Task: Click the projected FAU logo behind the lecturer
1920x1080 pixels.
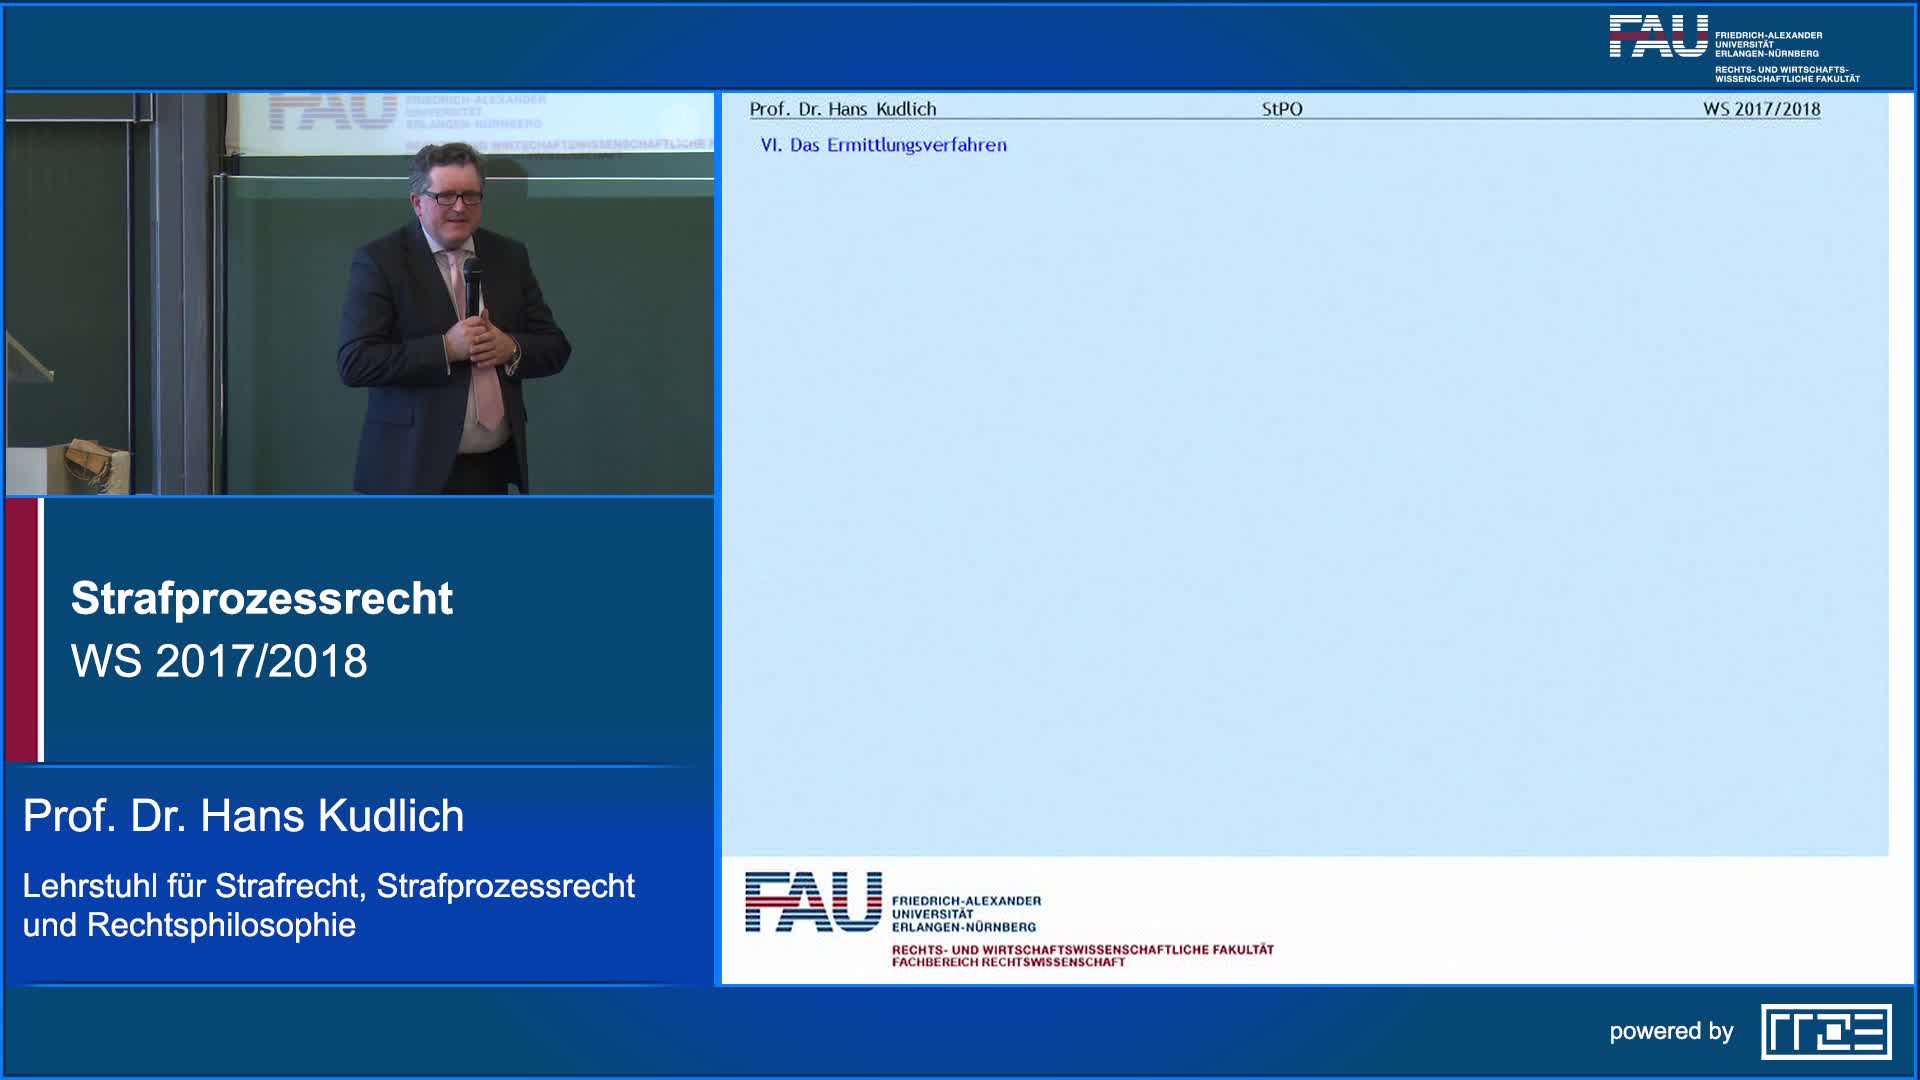Action: point(332,112)
